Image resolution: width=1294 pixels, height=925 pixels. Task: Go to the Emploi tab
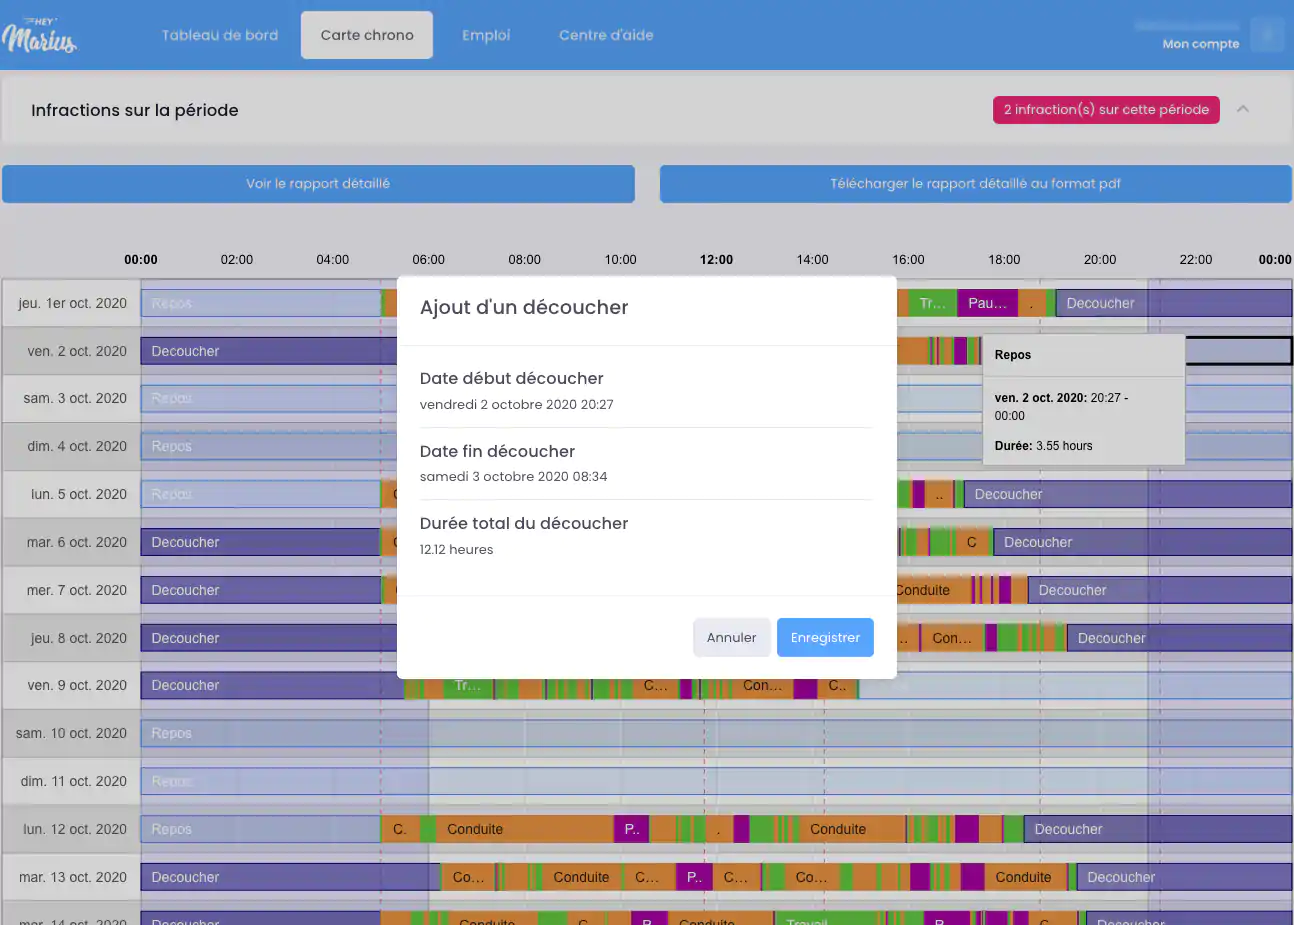(x=486, y=35)
